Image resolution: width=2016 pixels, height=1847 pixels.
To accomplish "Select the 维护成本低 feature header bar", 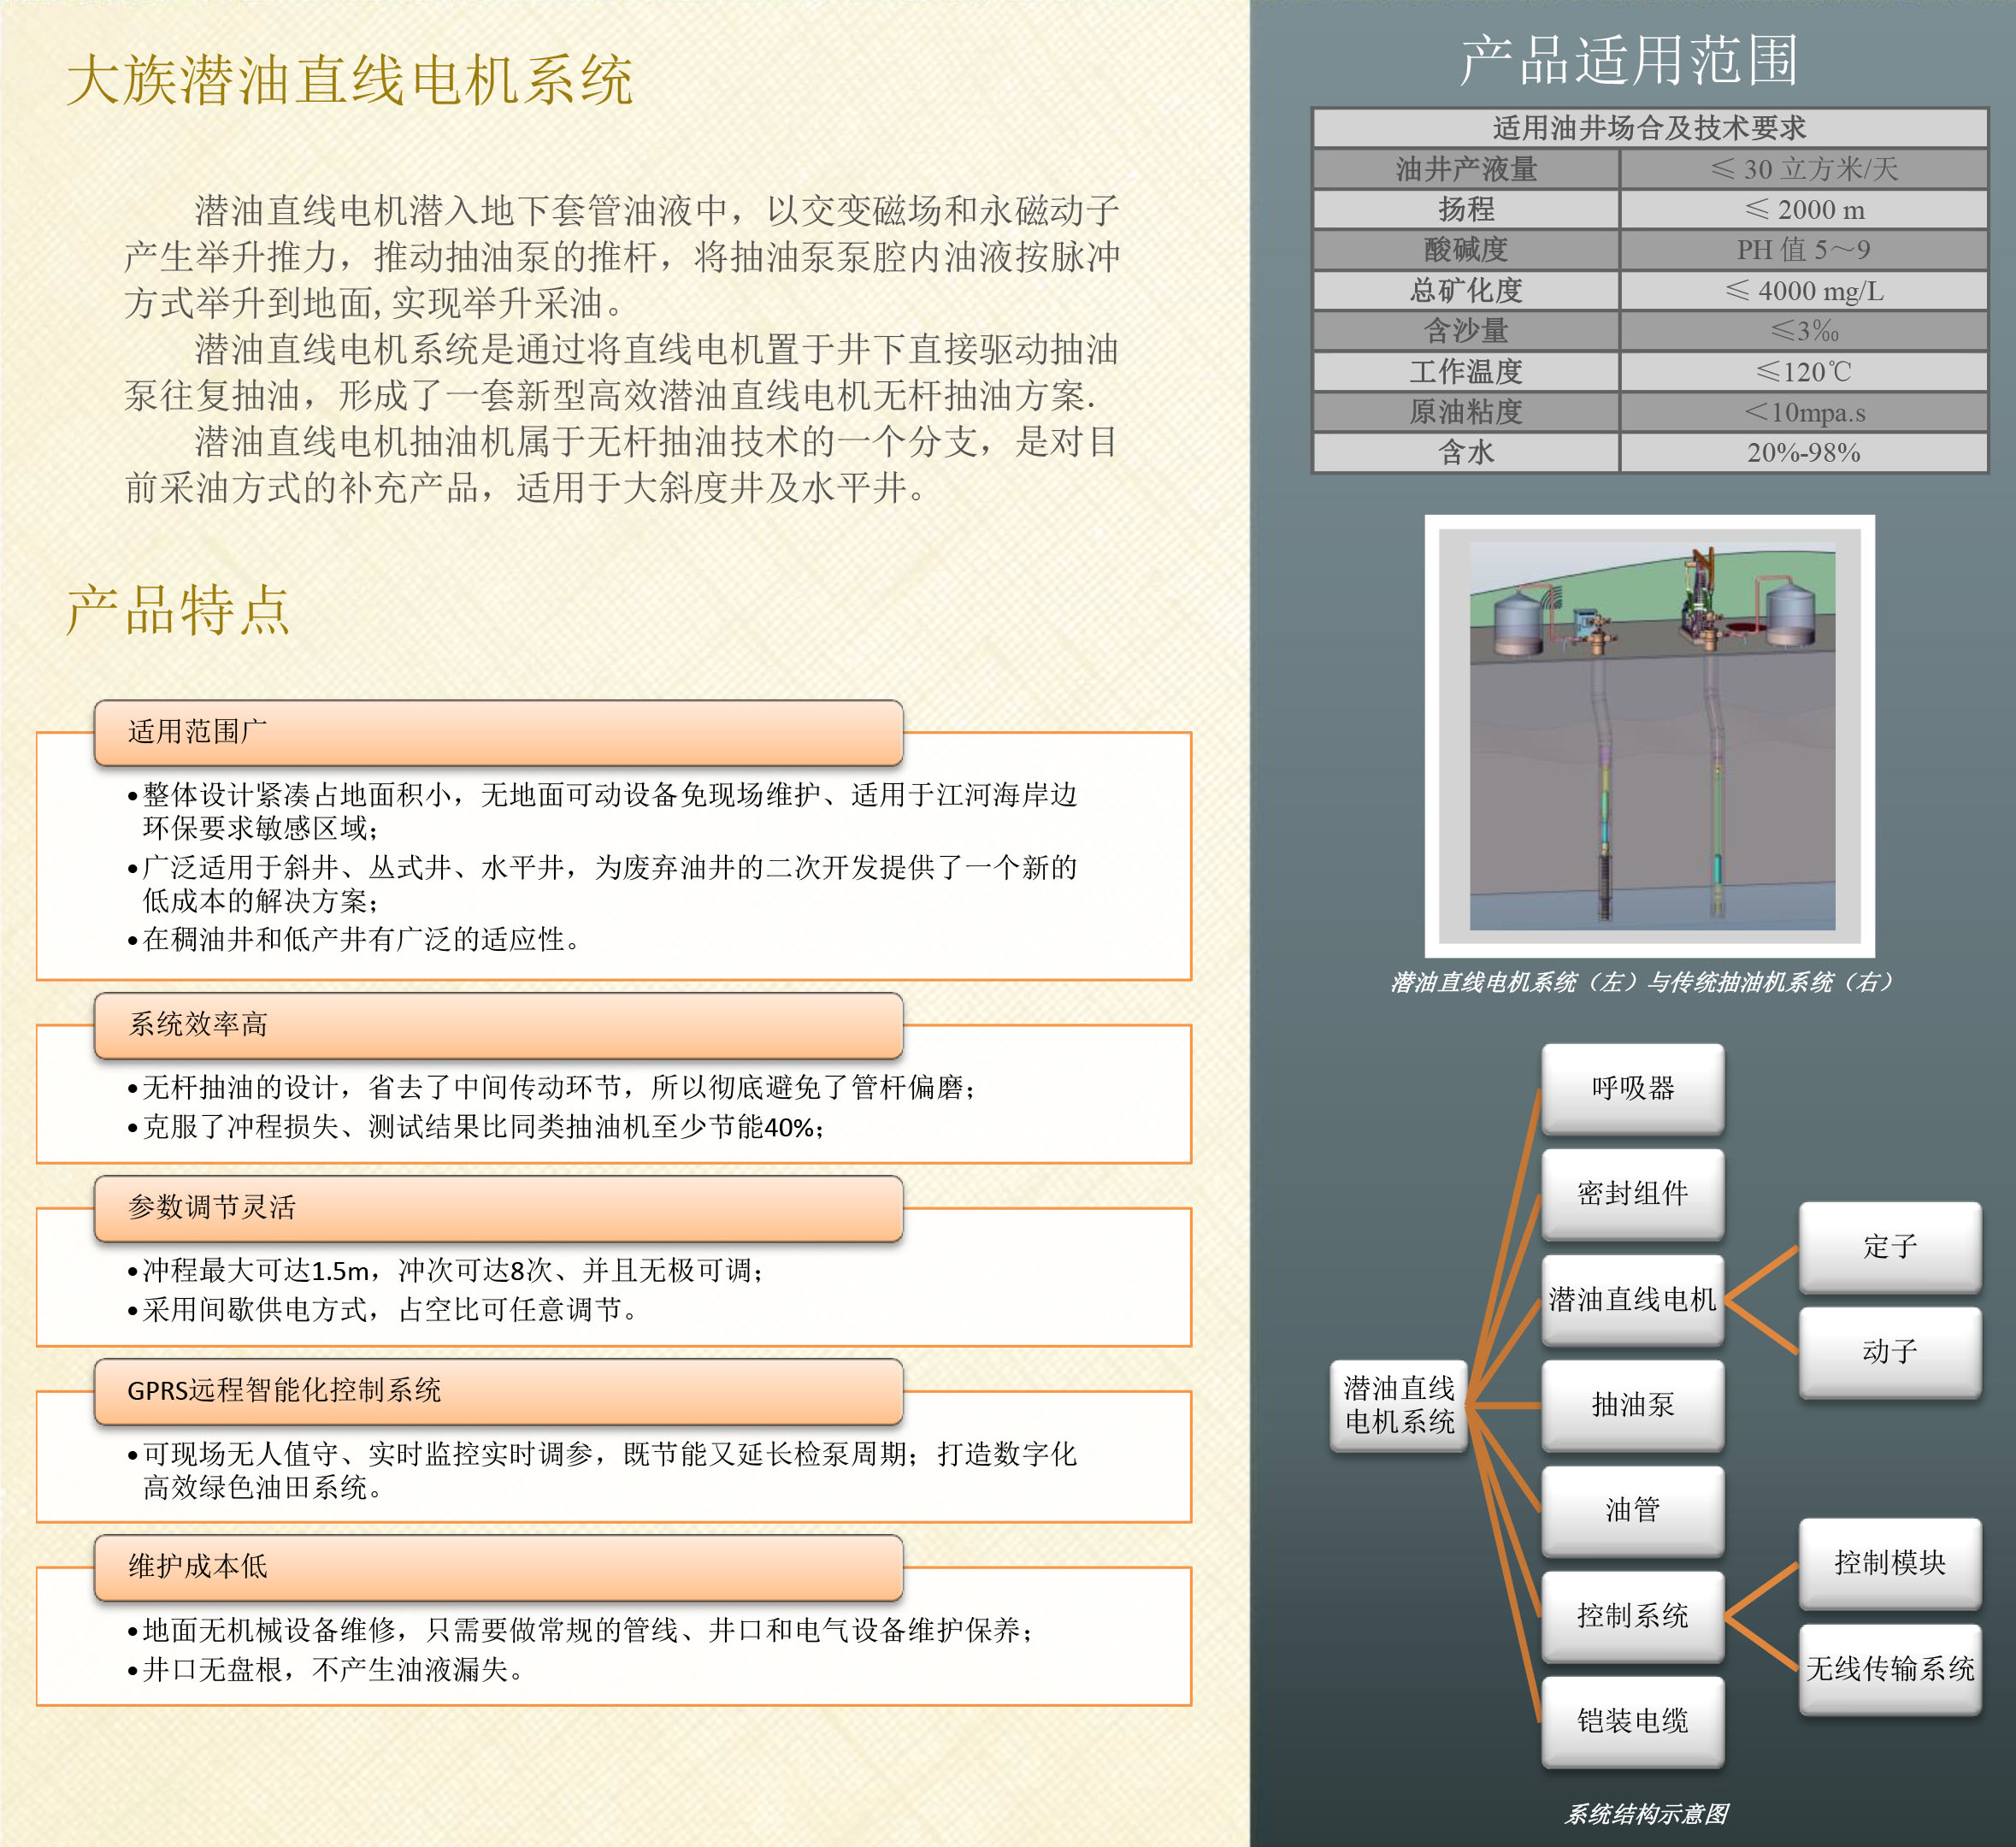I will click(499, 1567).
